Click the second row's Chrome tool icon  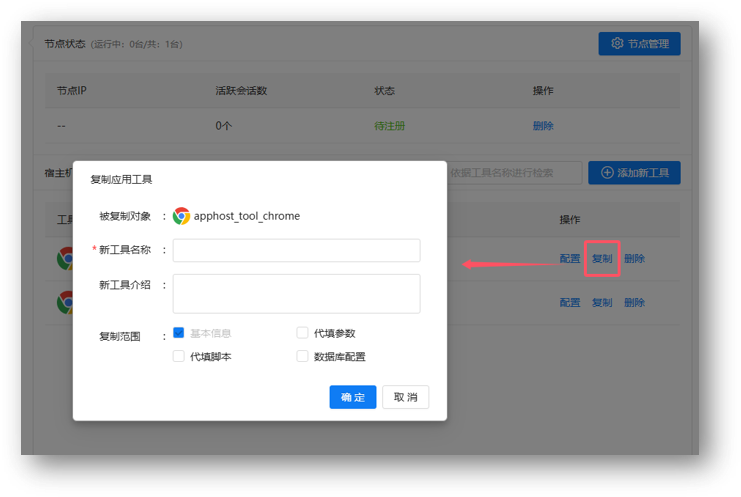pos(65,302)
